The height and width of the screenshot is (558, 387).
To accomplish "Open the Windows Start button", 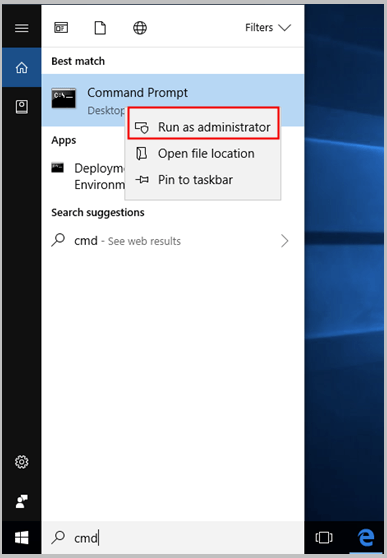I will pyautogui.click(x=22, y=538).
